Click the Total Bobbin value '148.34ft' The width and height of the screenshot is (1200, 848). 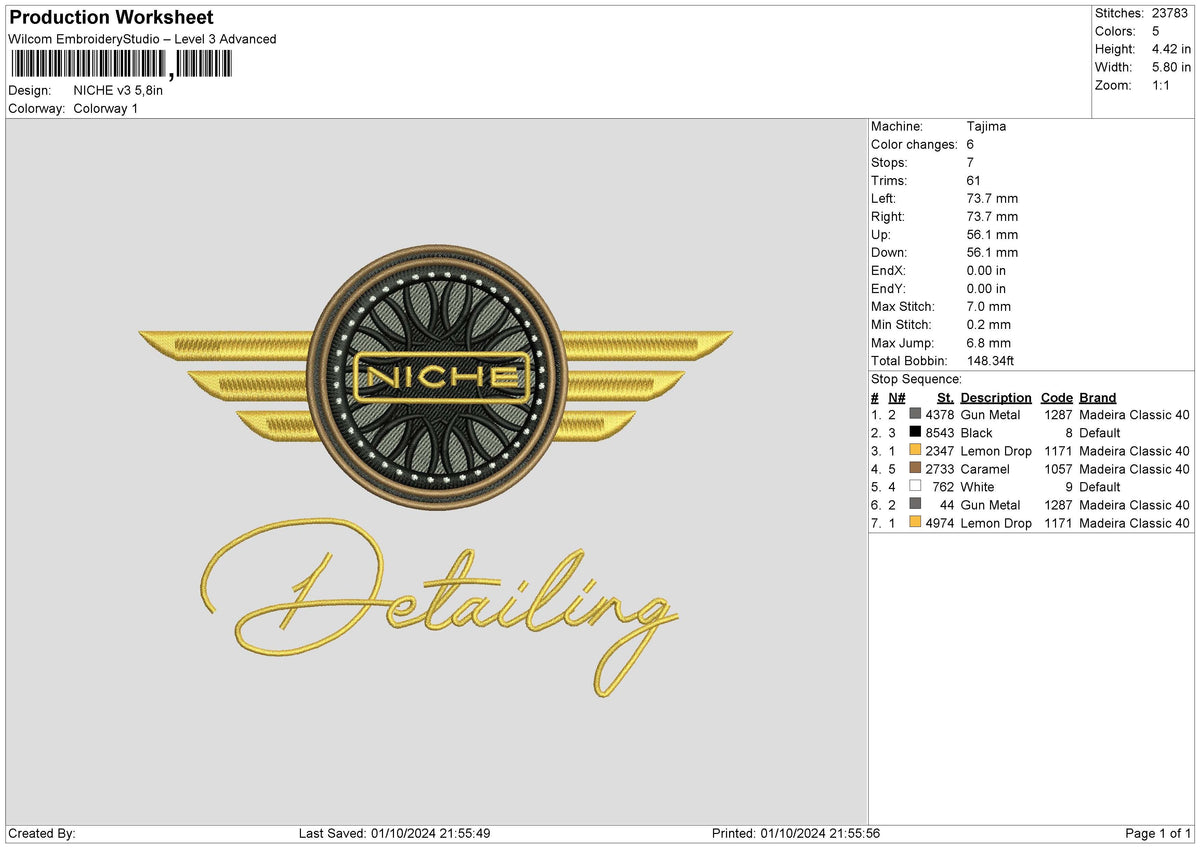pos(991,360)
